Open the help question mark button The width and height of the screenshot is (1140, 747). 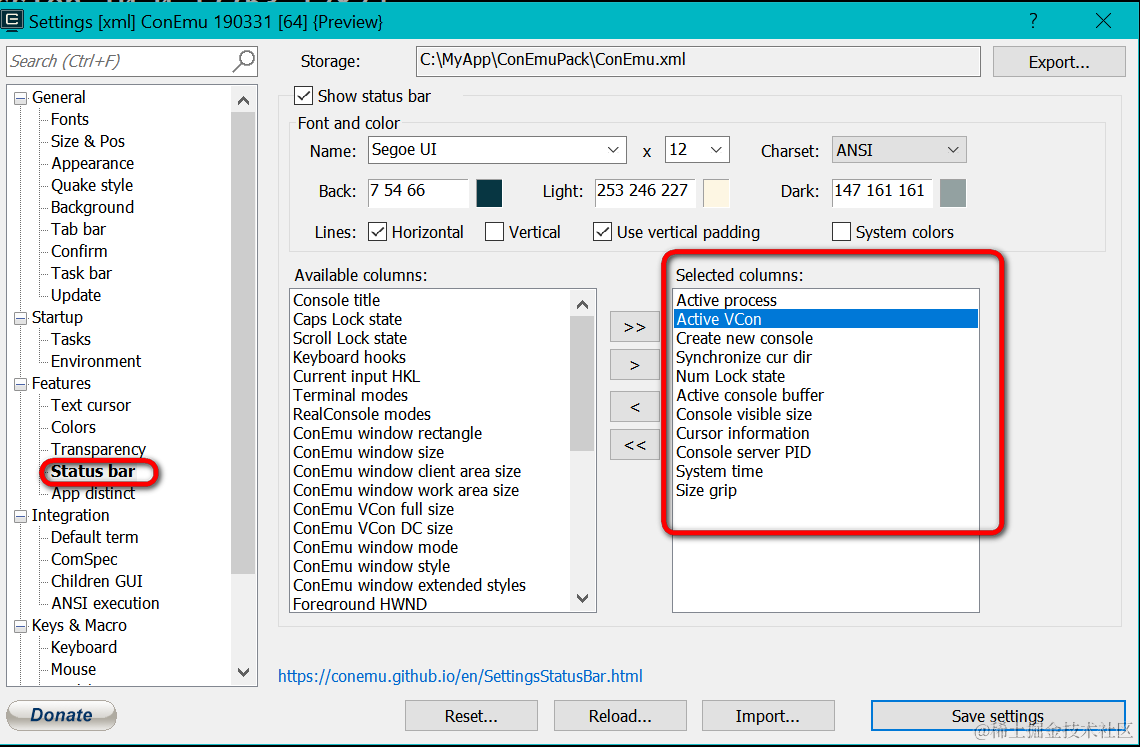click(1033, 21)
